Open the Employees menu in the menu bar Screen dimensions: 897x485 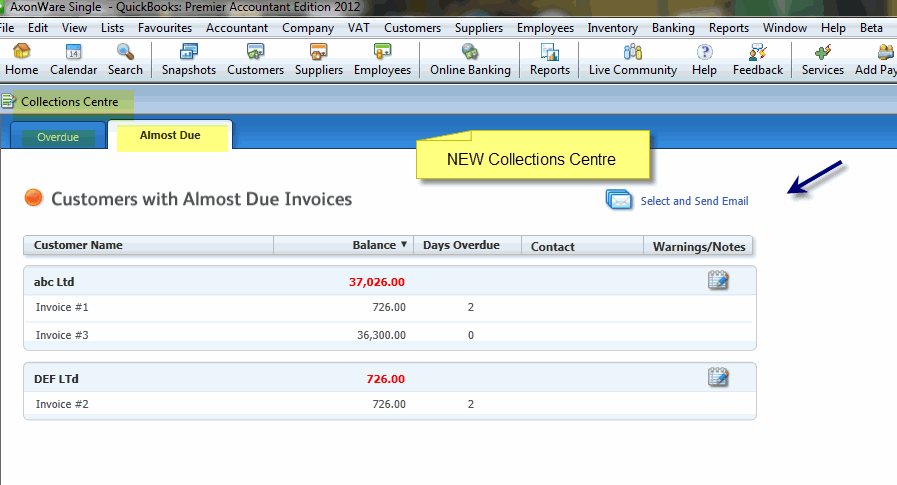point(545,27)
